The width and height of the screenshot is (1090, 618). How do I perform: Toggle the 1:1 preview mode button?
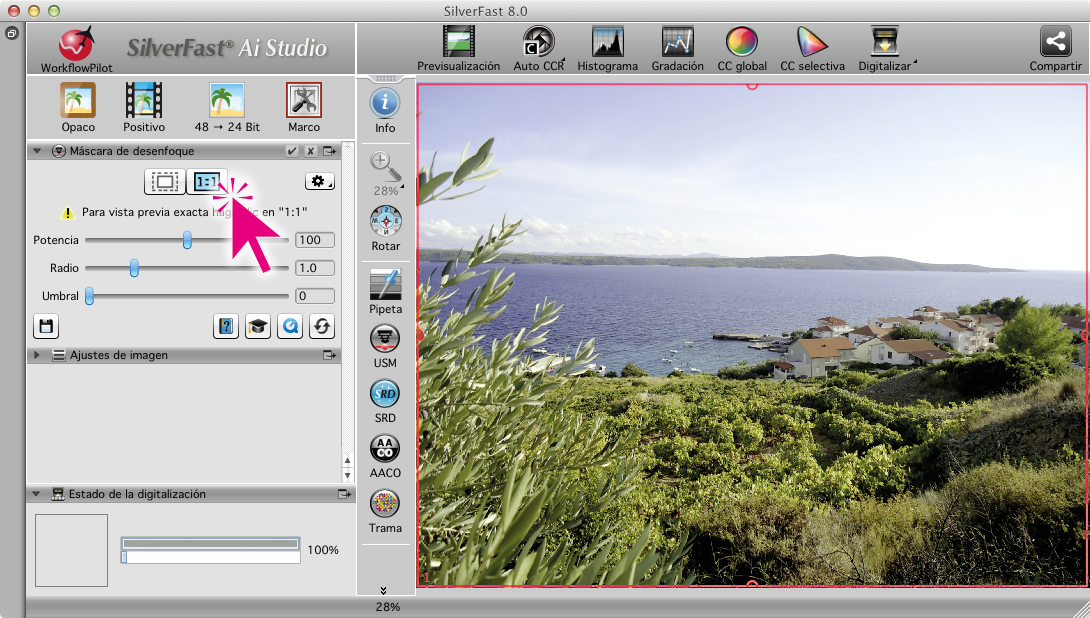[x=207, y=181]
